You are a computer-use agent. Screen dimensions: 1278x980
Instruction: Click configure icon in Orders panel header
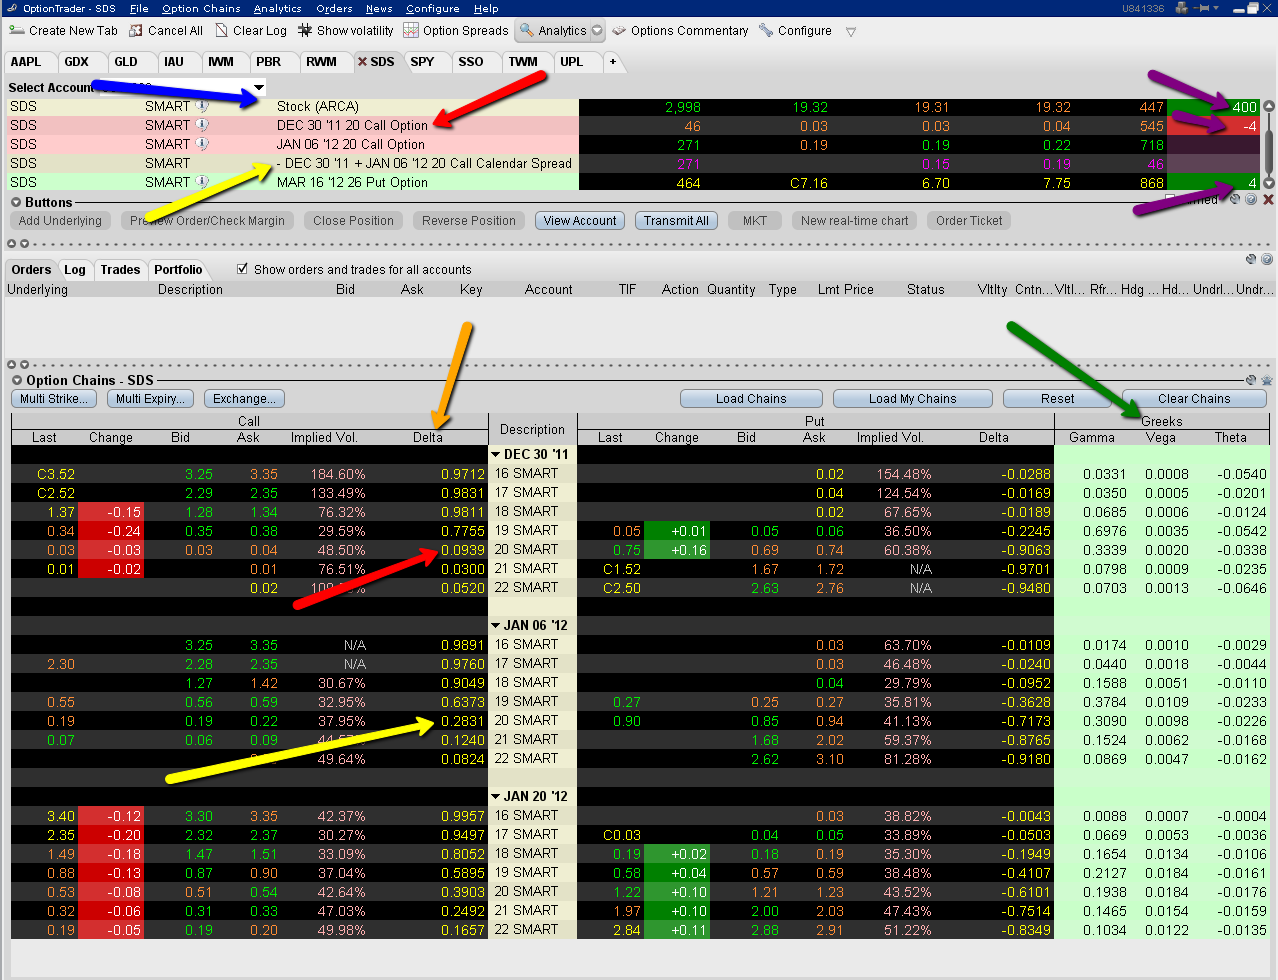(x=1251, y=259)
